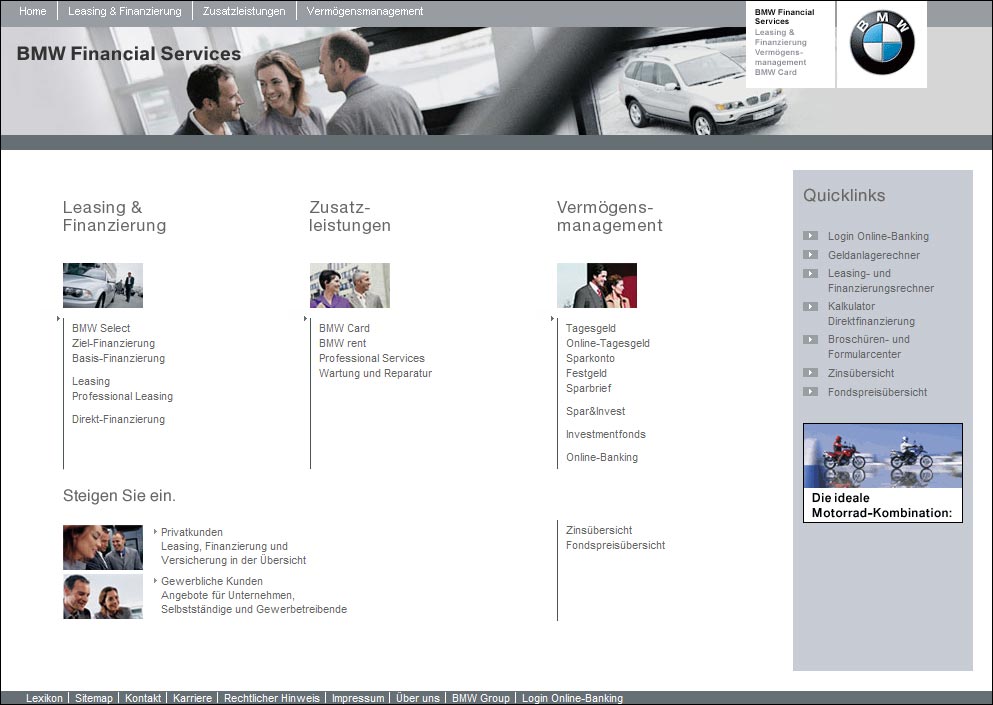Open Direkt-Finanzierung link
The image size is (993, 705).
pyautogui.click(x=118, y=419)
